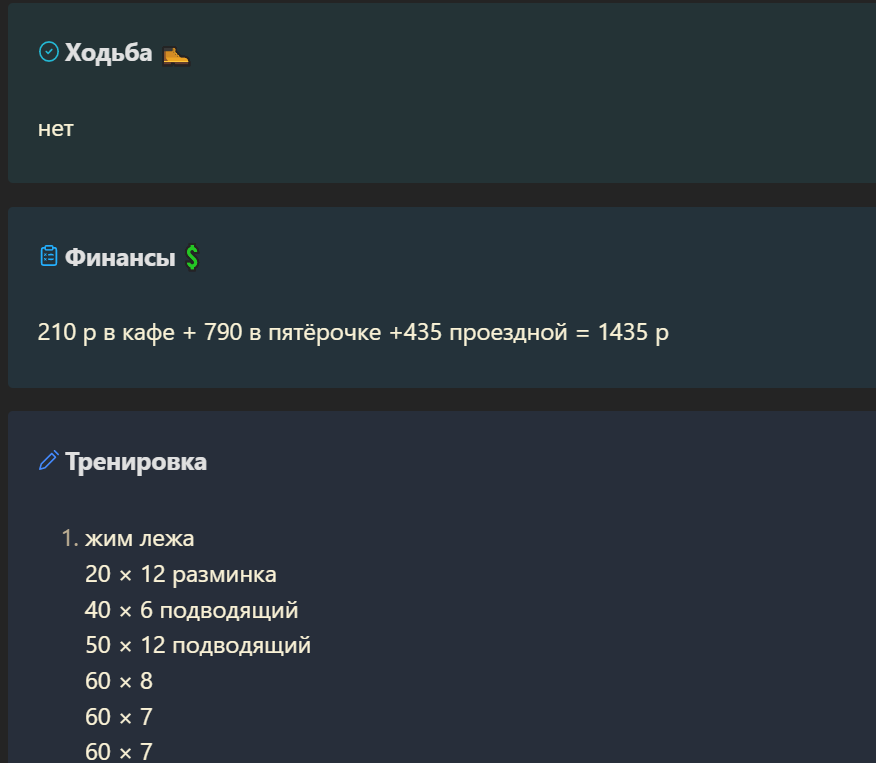
Task: Click the clipboard icon beside Финансы
Action: pyautogui.click(x=49, y=256)
